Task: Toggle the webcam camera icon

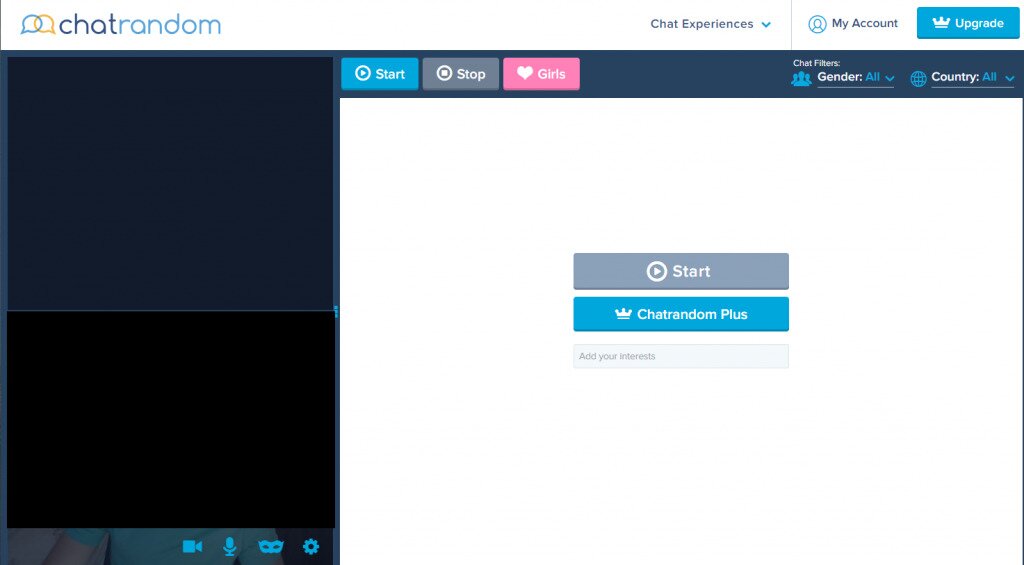Action: [192, 546]
